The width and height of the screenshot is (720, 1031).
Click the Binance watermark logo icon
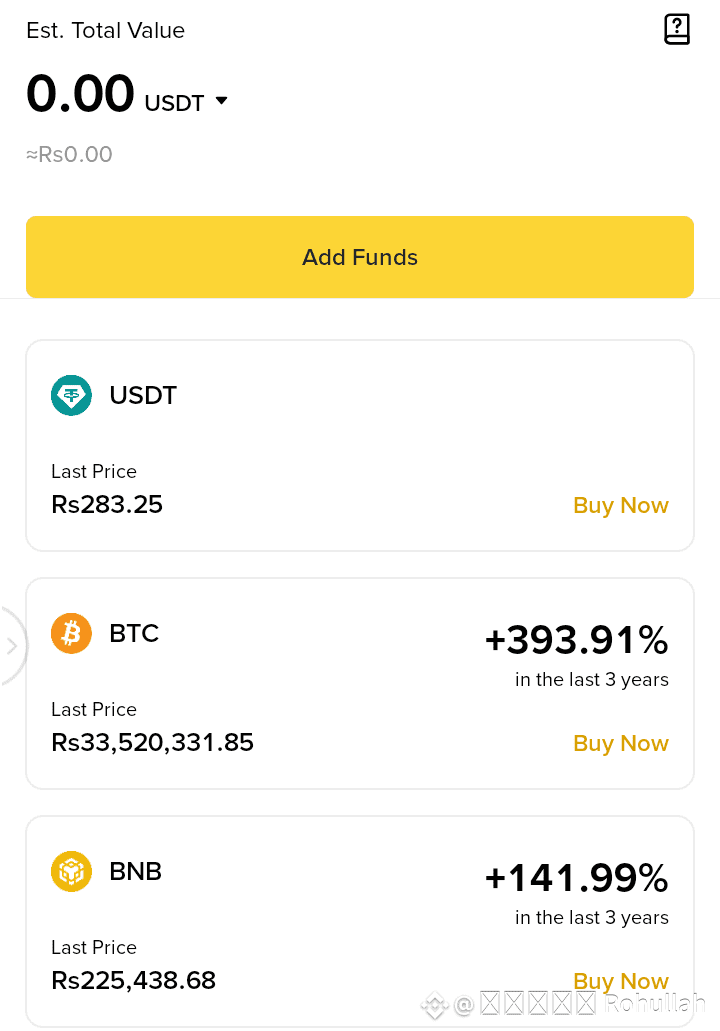click(x=435, y=1005)
